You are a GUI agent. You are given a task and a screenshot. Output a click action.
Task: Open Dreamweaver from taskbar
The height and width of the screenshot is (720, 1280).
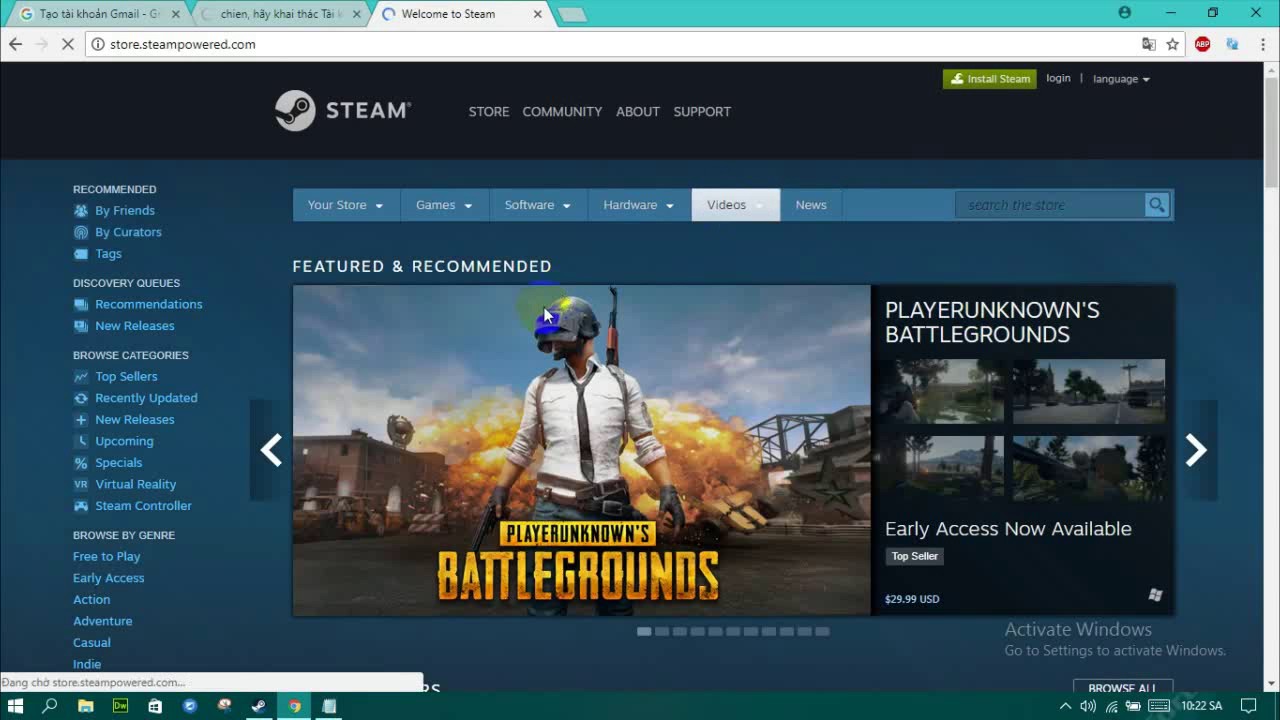[x=120, y=706]
